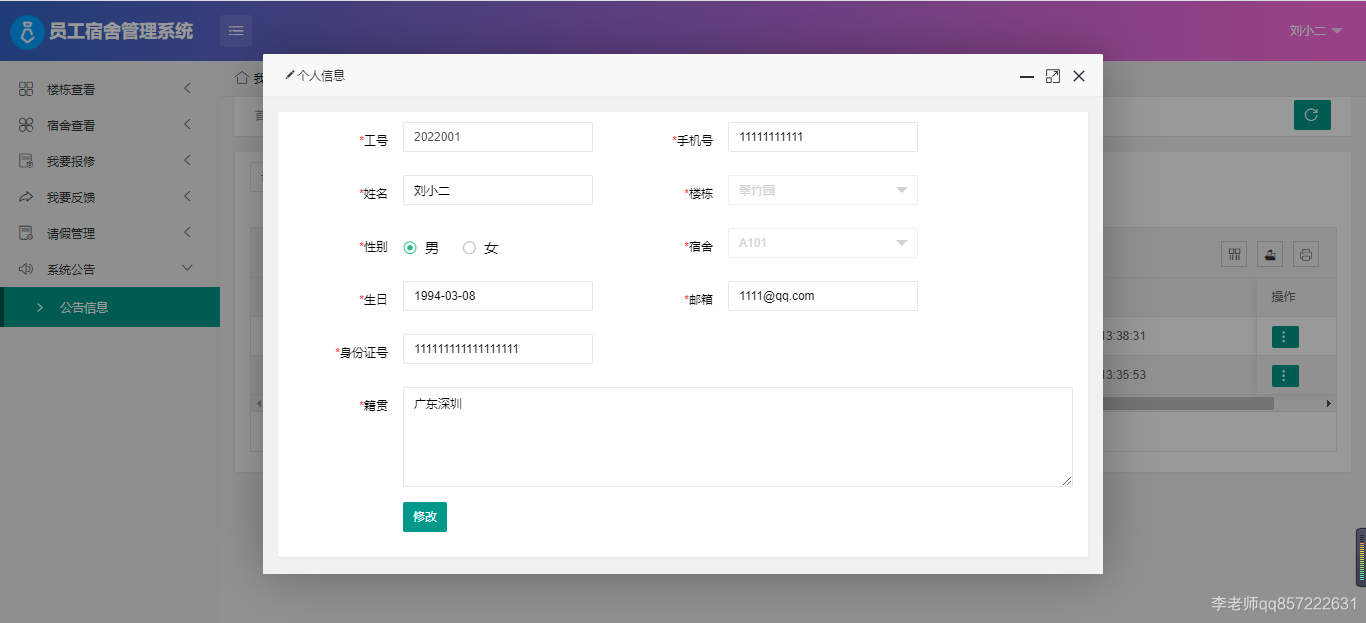Image resolution: width=1366 pixels, height=623 pixels.
Task: Click the column display grid icon above the table
Action: (x=1233, y=254)
